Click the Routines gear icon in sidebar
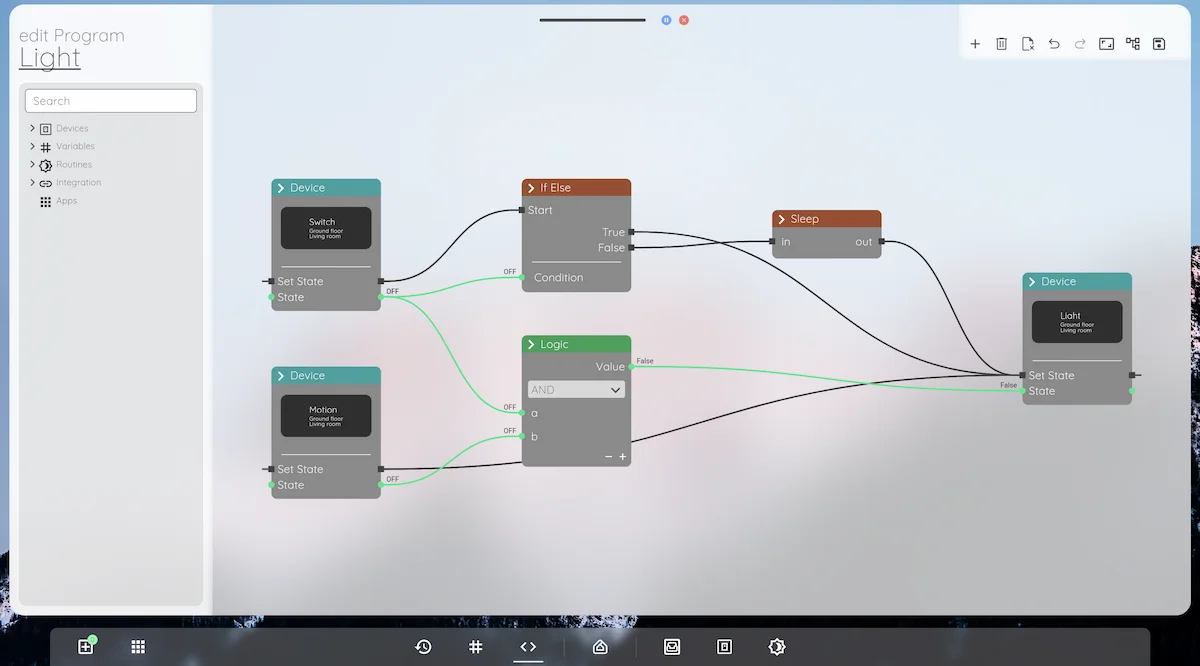 pos(45,165)
